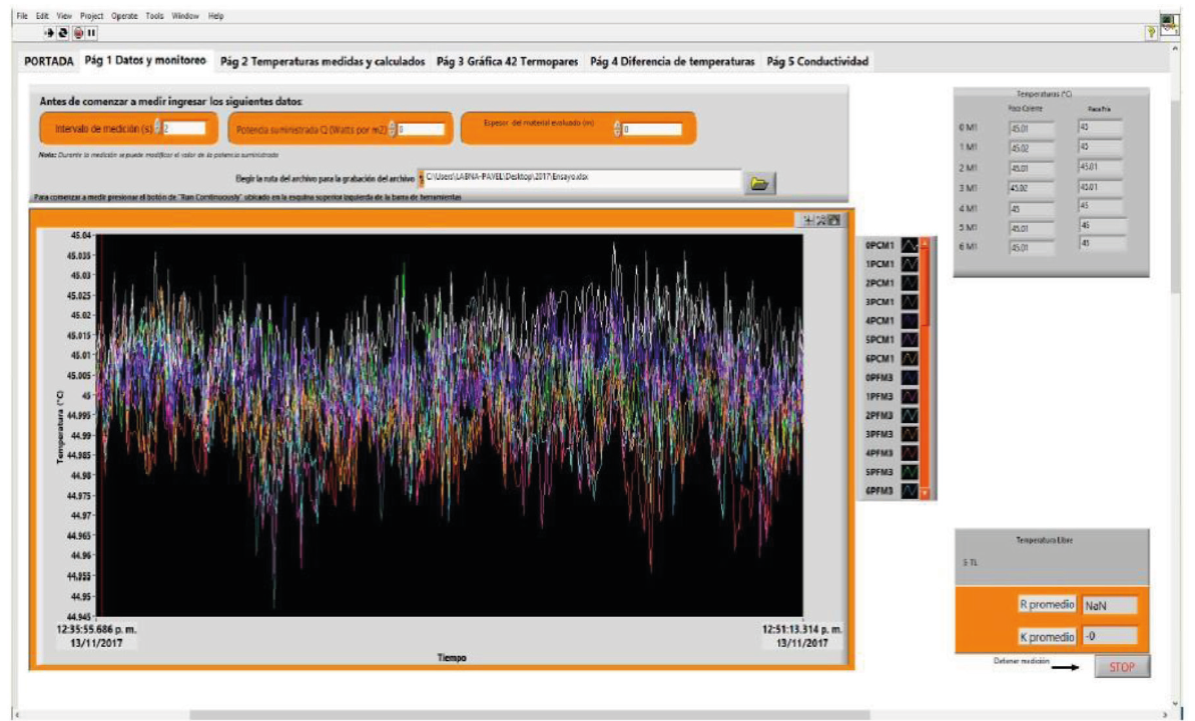Screen dimensions: 1195x721
Task: Click the file path browse options arrow
Action: [x=420, y=179]
